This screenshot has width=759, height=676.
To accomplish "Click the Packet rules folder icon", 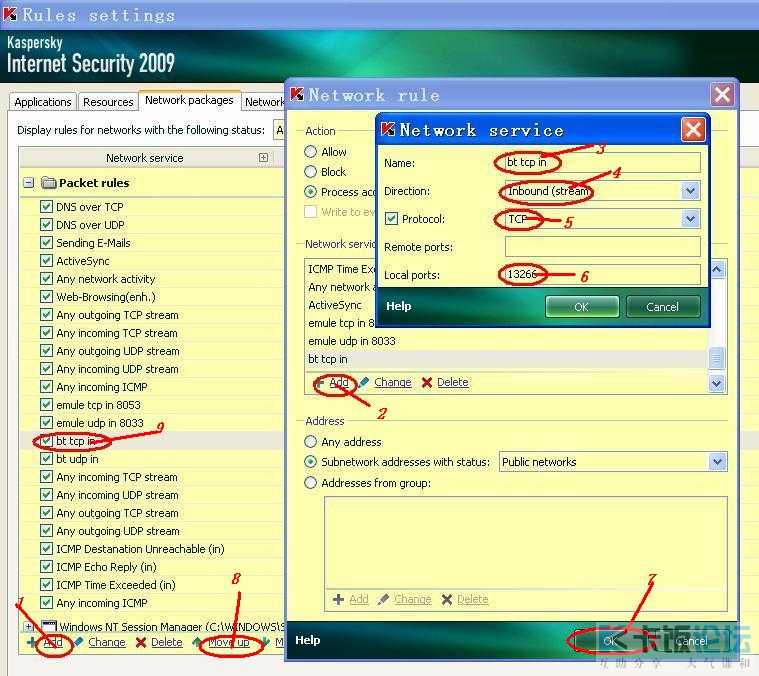I will pos(49,182).
